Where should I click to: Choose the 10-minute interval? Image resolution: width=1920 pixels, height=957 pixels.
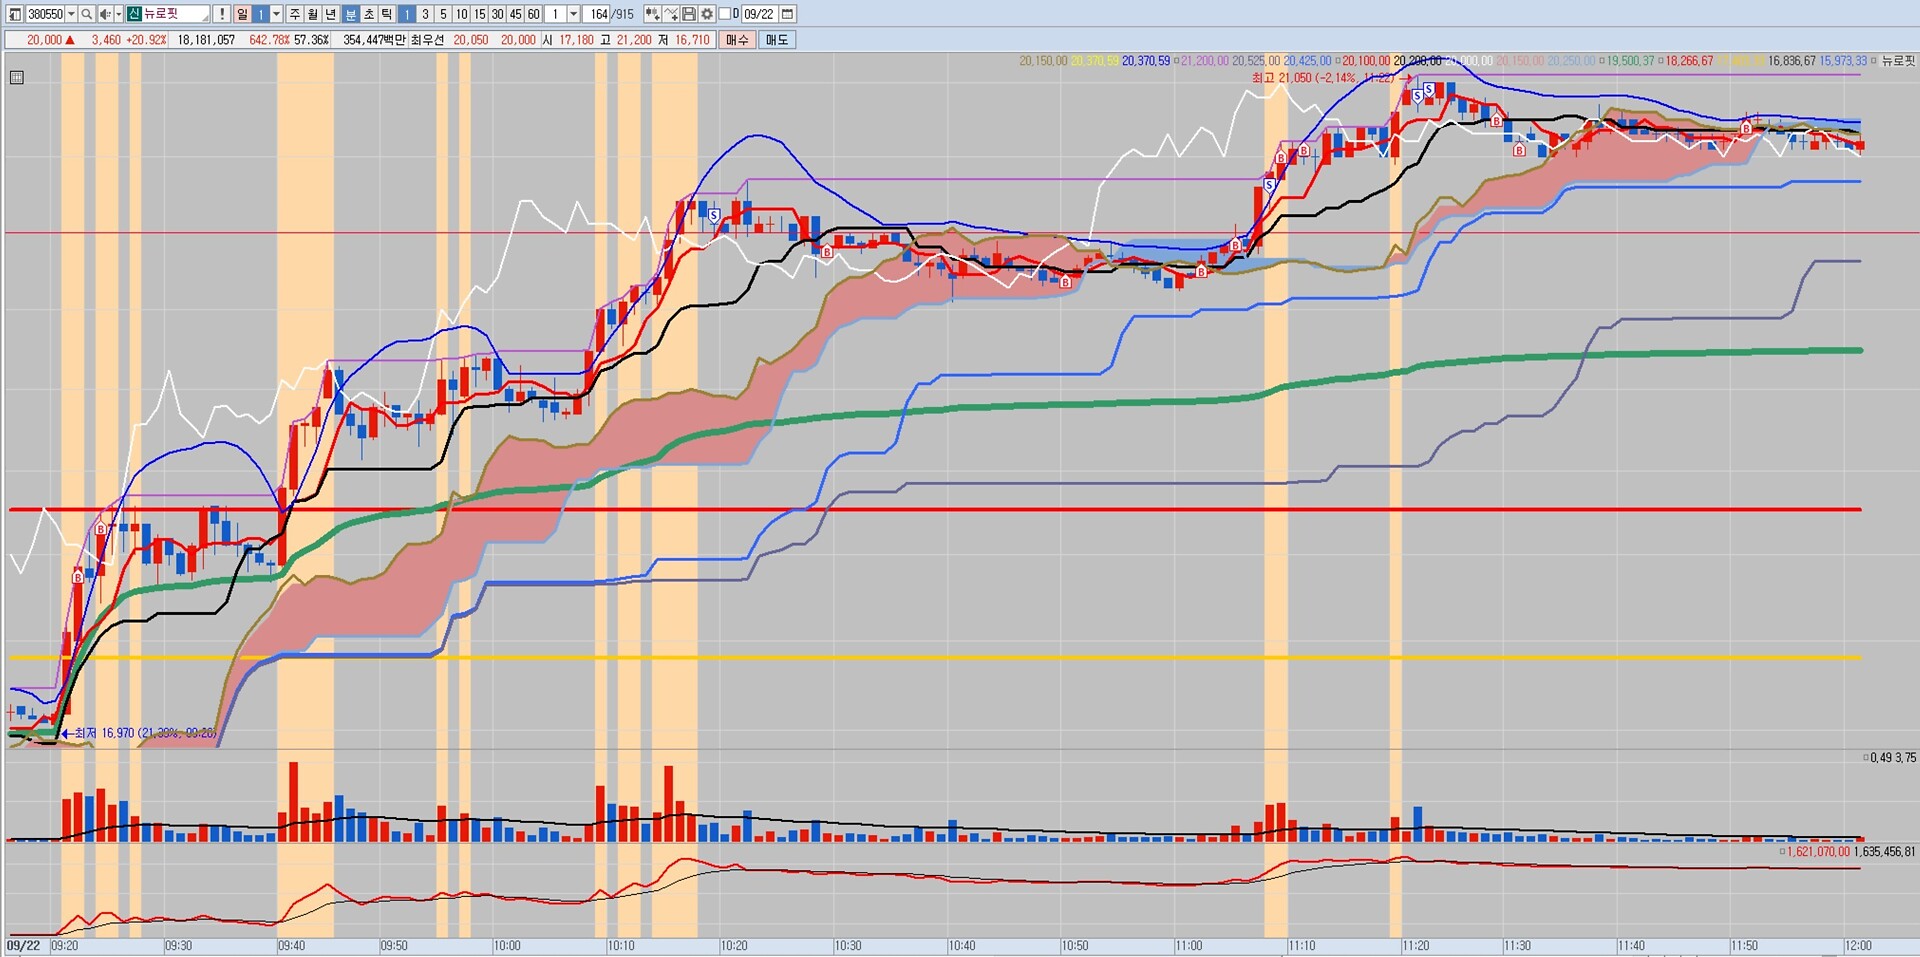pyautogui.click(x=461, y=14)
